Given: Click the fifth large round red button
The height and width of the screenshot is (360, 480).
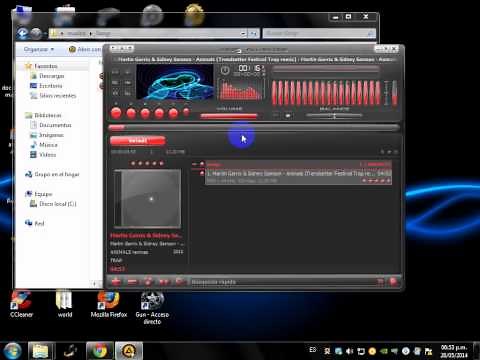Looking at the screenshot, I should tap(173, 113).
